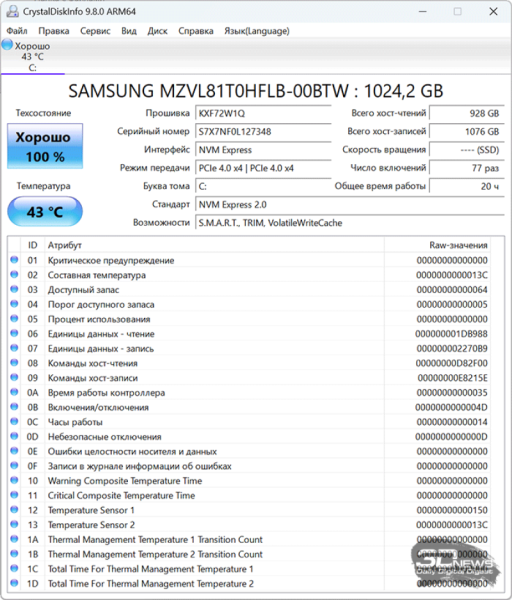Click raw value 0000000E8215E
The image size is (512, 600).
tap(452, 378)
